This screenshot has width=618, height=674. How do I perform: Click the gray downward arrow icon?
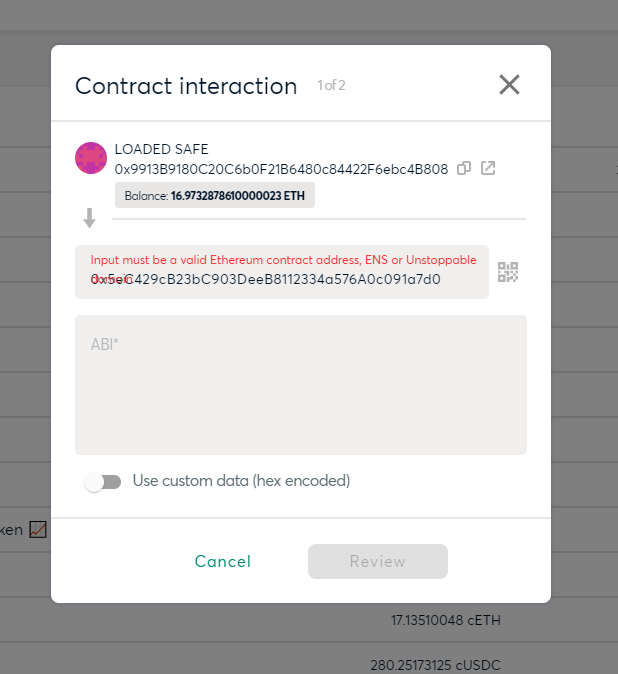(x=89, y=218)
